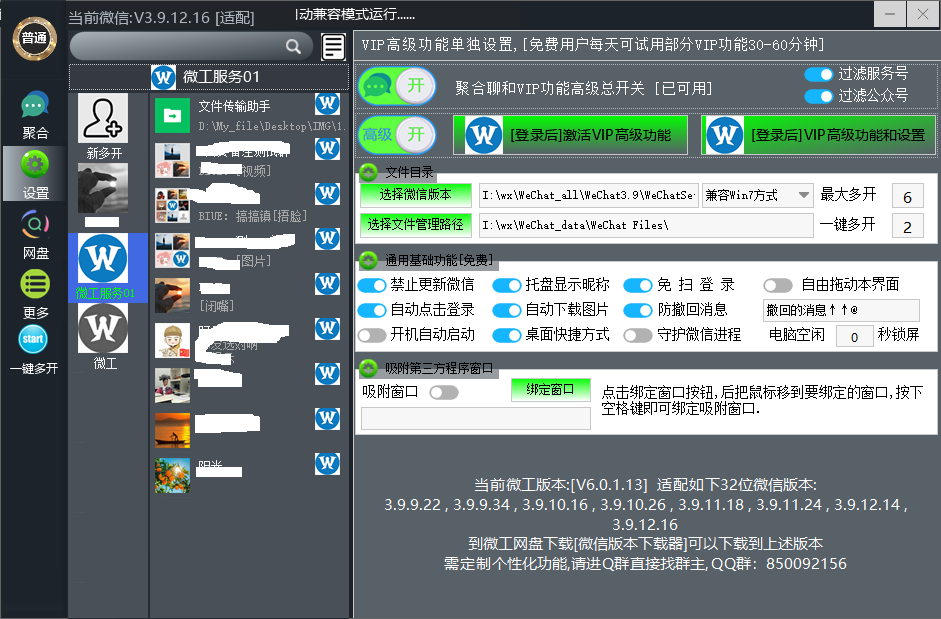This screenshot has width=941, height=619.
Task: Click the 最大多开 value field
Action: pos(907,196)
